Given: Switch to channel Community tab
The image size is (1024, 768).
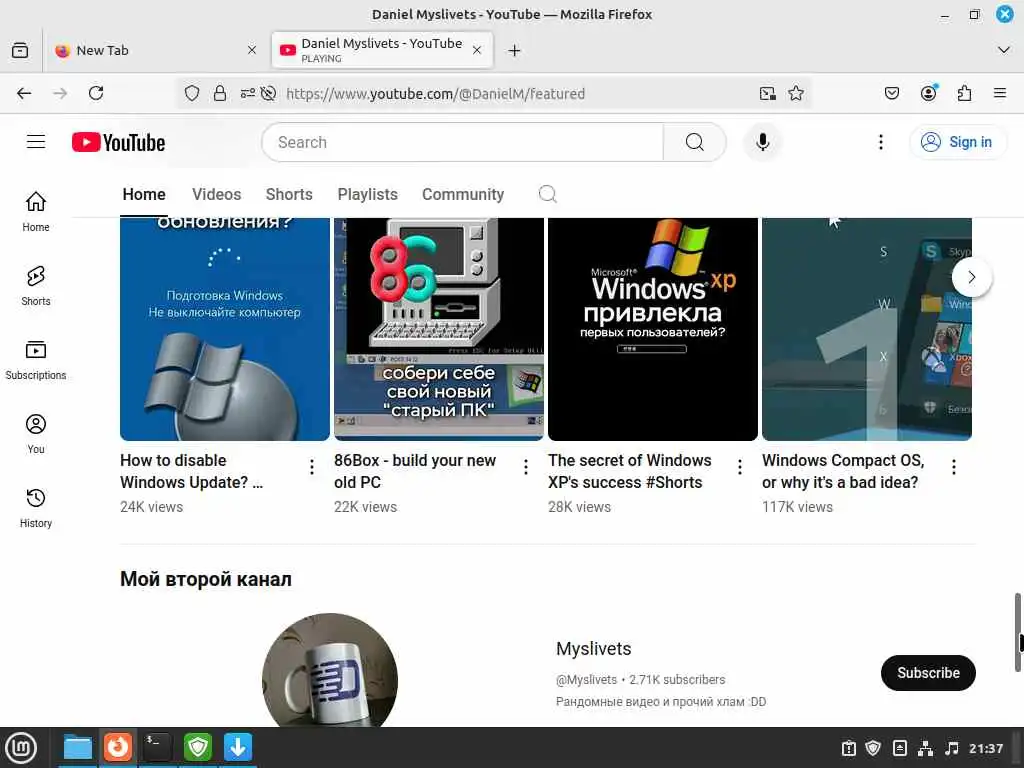Looking at the screenshot, I should (x=462, y=195).
